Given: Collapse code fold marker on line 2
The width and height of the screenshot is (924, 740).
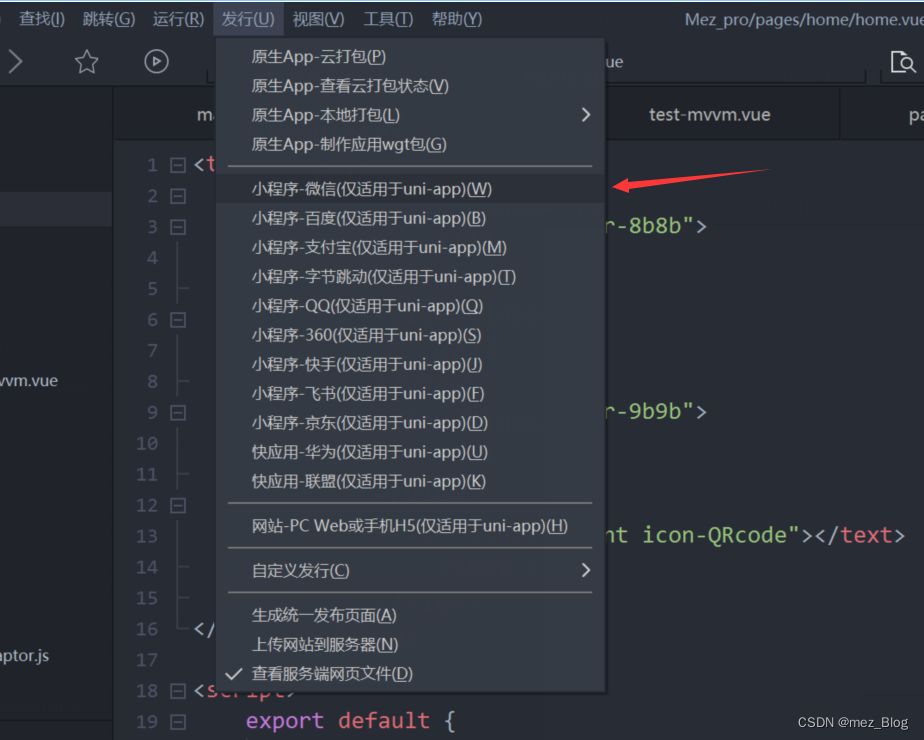Looking at the screenshot, I should coord(178,196).
